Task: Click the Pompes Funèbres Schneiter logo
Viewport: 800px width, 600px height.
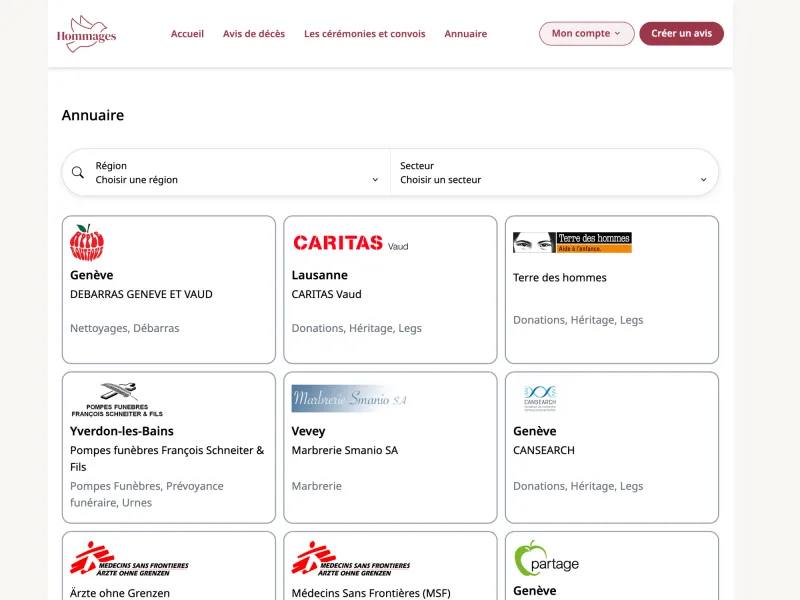Action: (x=117, y=399)
